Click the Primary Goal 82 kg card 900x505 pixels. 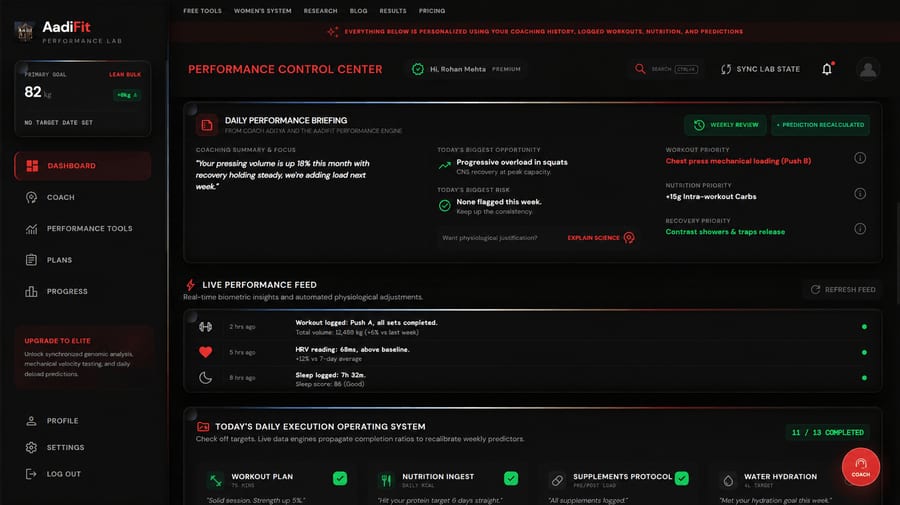click(x=83, y=98)
